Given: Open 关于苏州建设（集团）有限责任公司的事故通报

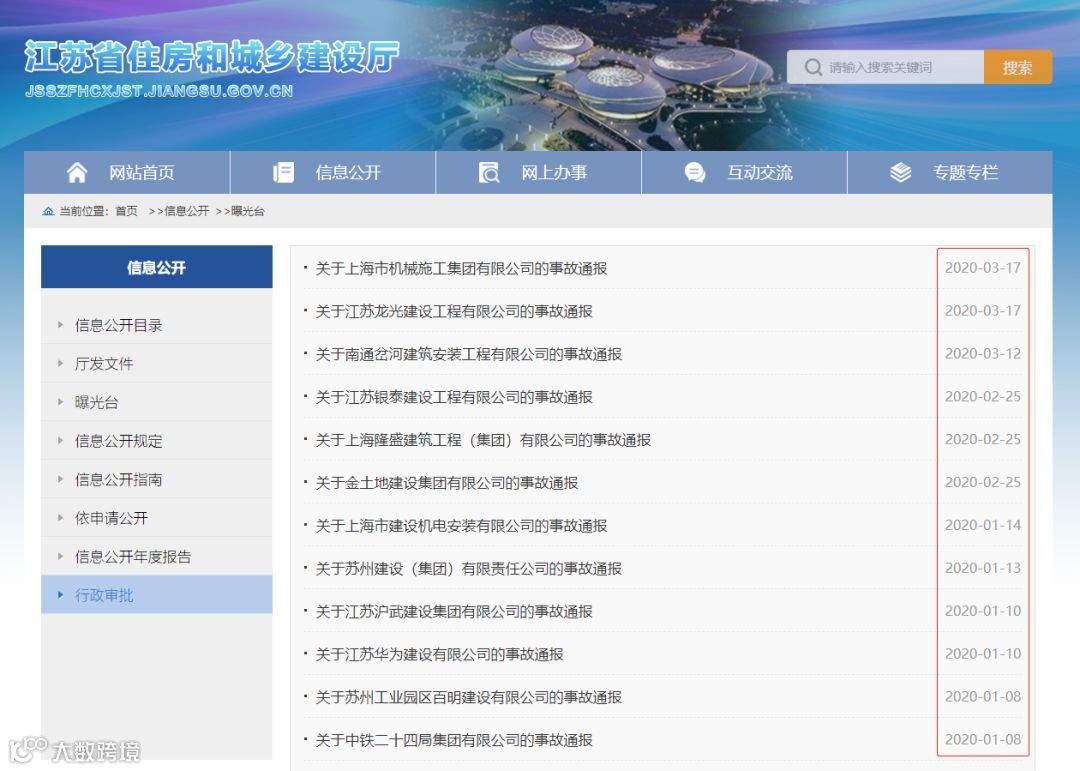Looking at the screenshot, I should [x=468, y=568].
